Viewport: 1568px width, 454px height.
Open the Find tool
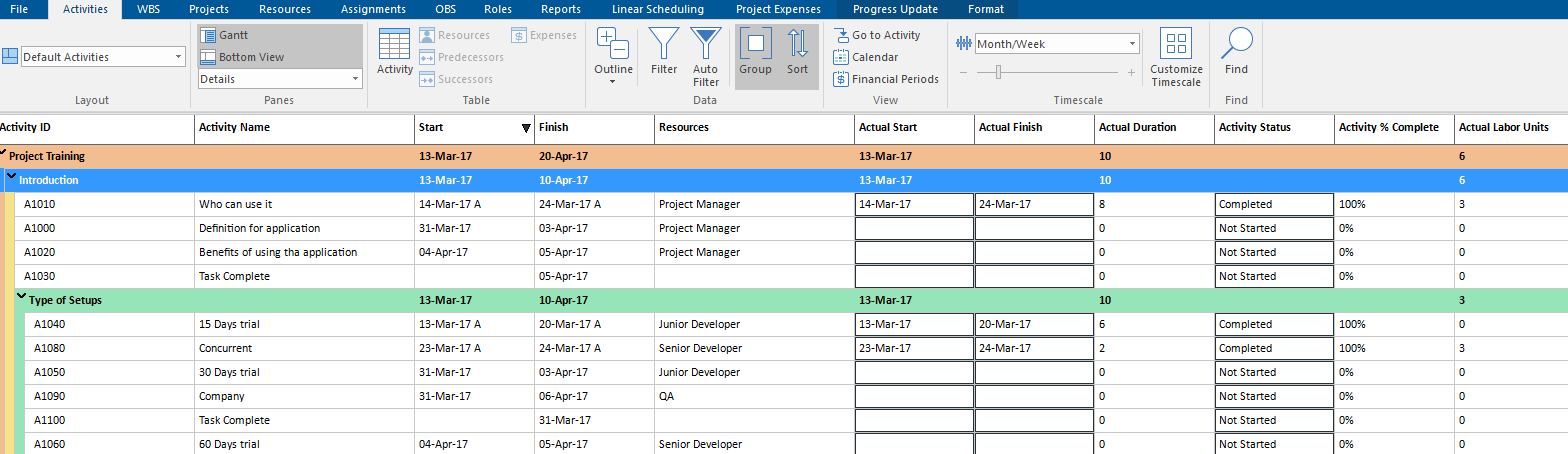point(1237,52)
